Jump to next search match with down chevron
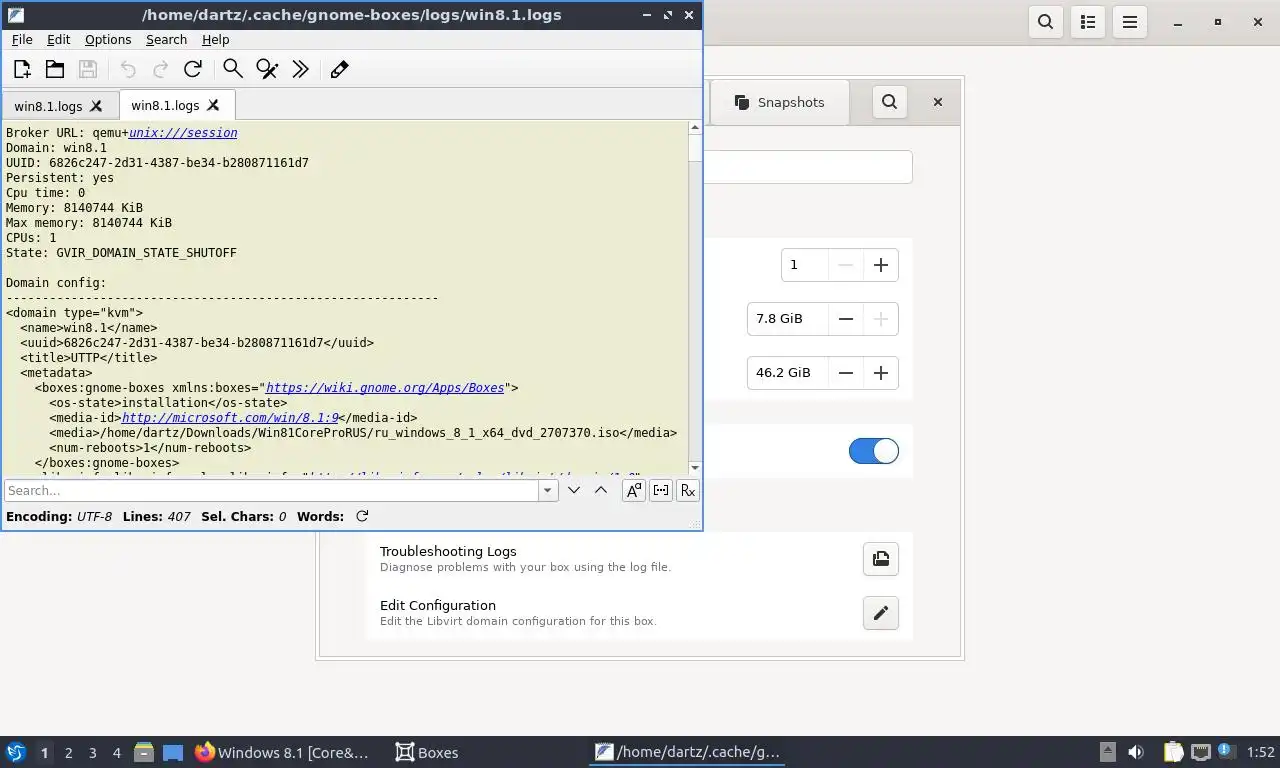Screen dimensions: 1280x768 [x=574, y=490]
